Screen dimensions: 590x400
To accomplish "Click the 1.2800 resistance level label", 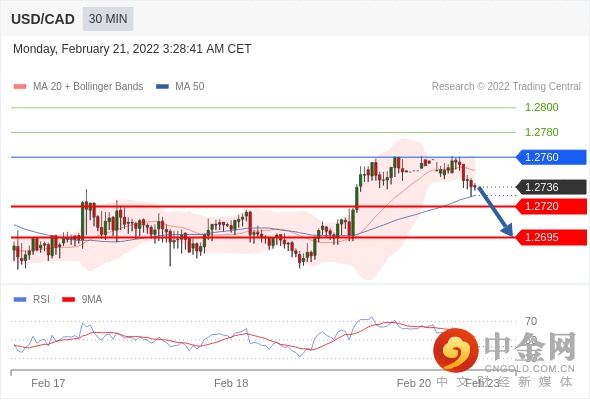I will coord(541,108).
